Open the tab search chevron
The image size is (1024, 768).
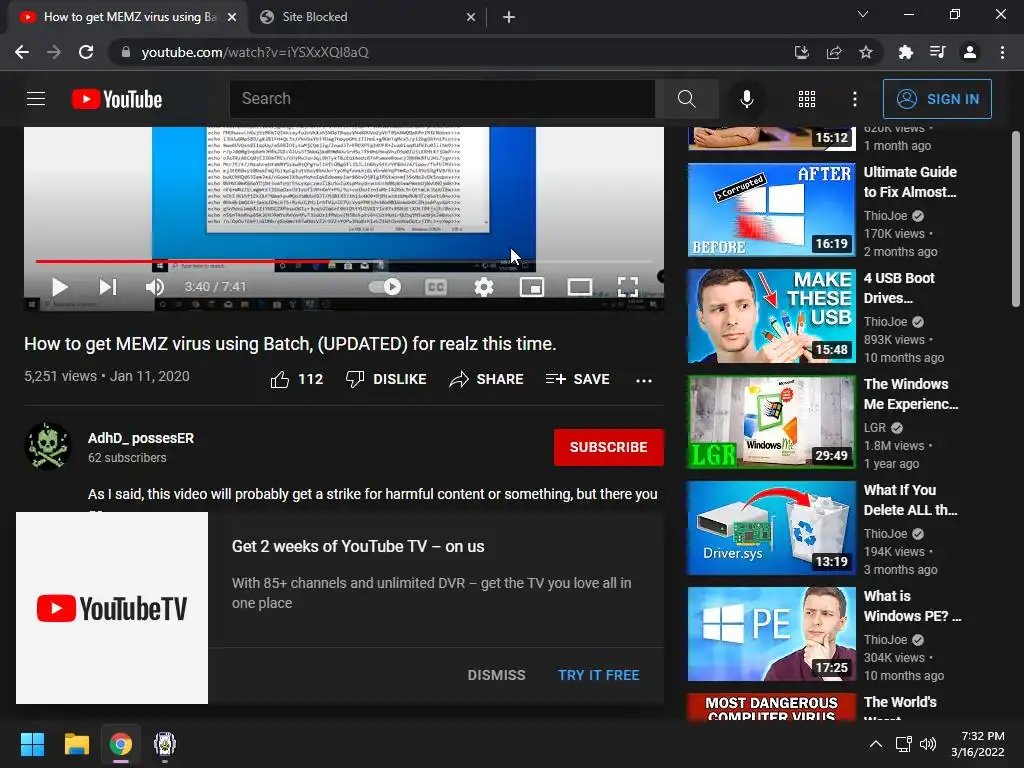click(863, 14)
